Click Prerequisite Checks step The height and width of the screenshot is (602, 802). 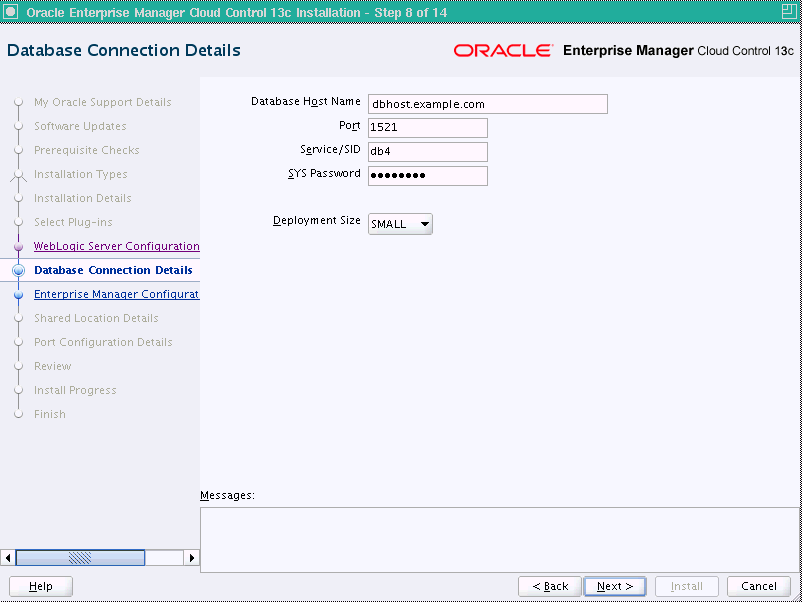tap(86, 150)
